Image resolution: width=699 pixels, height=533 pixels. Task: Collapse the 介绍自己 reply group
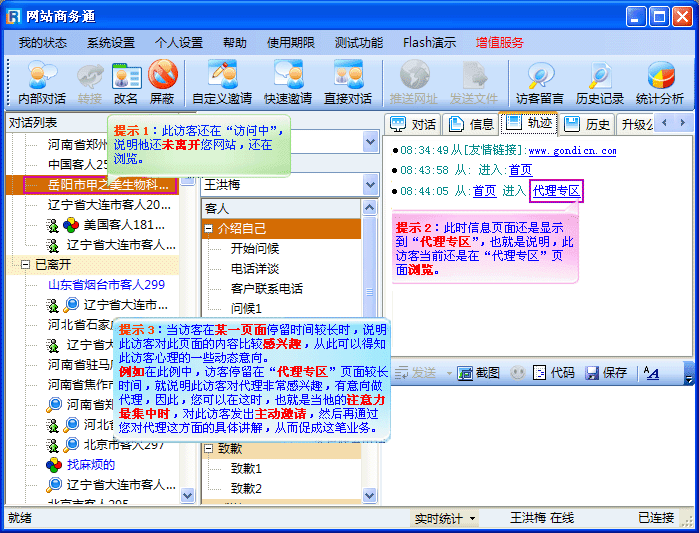[208, 228]
